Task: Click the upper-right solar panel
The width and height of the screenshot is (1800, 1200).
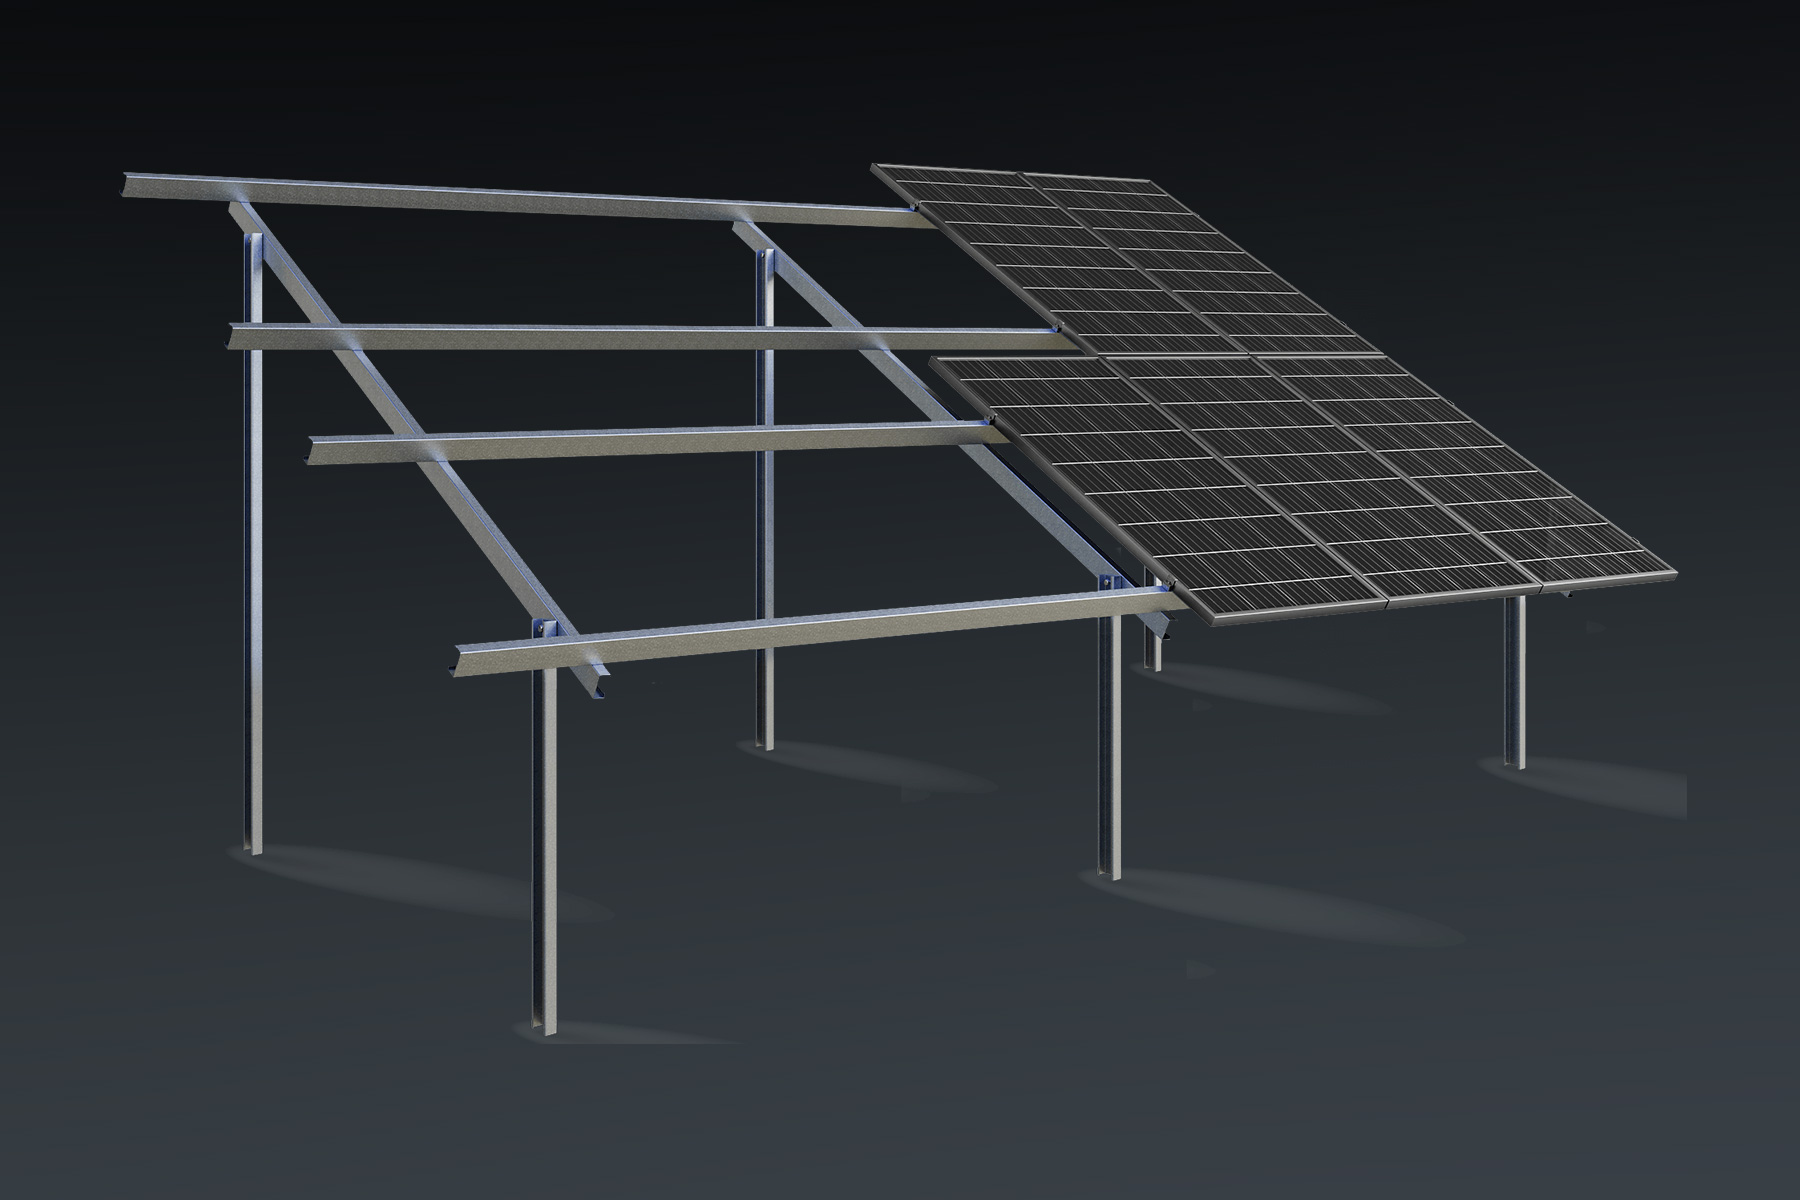Action: (1200, 265)
